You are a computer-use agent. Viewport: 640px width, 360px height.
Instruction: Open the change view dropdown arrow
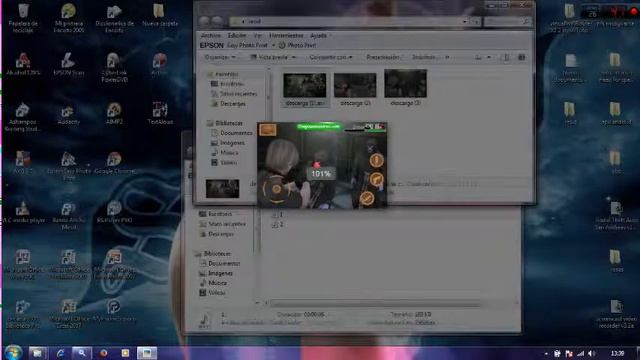[x=489, y=58]
